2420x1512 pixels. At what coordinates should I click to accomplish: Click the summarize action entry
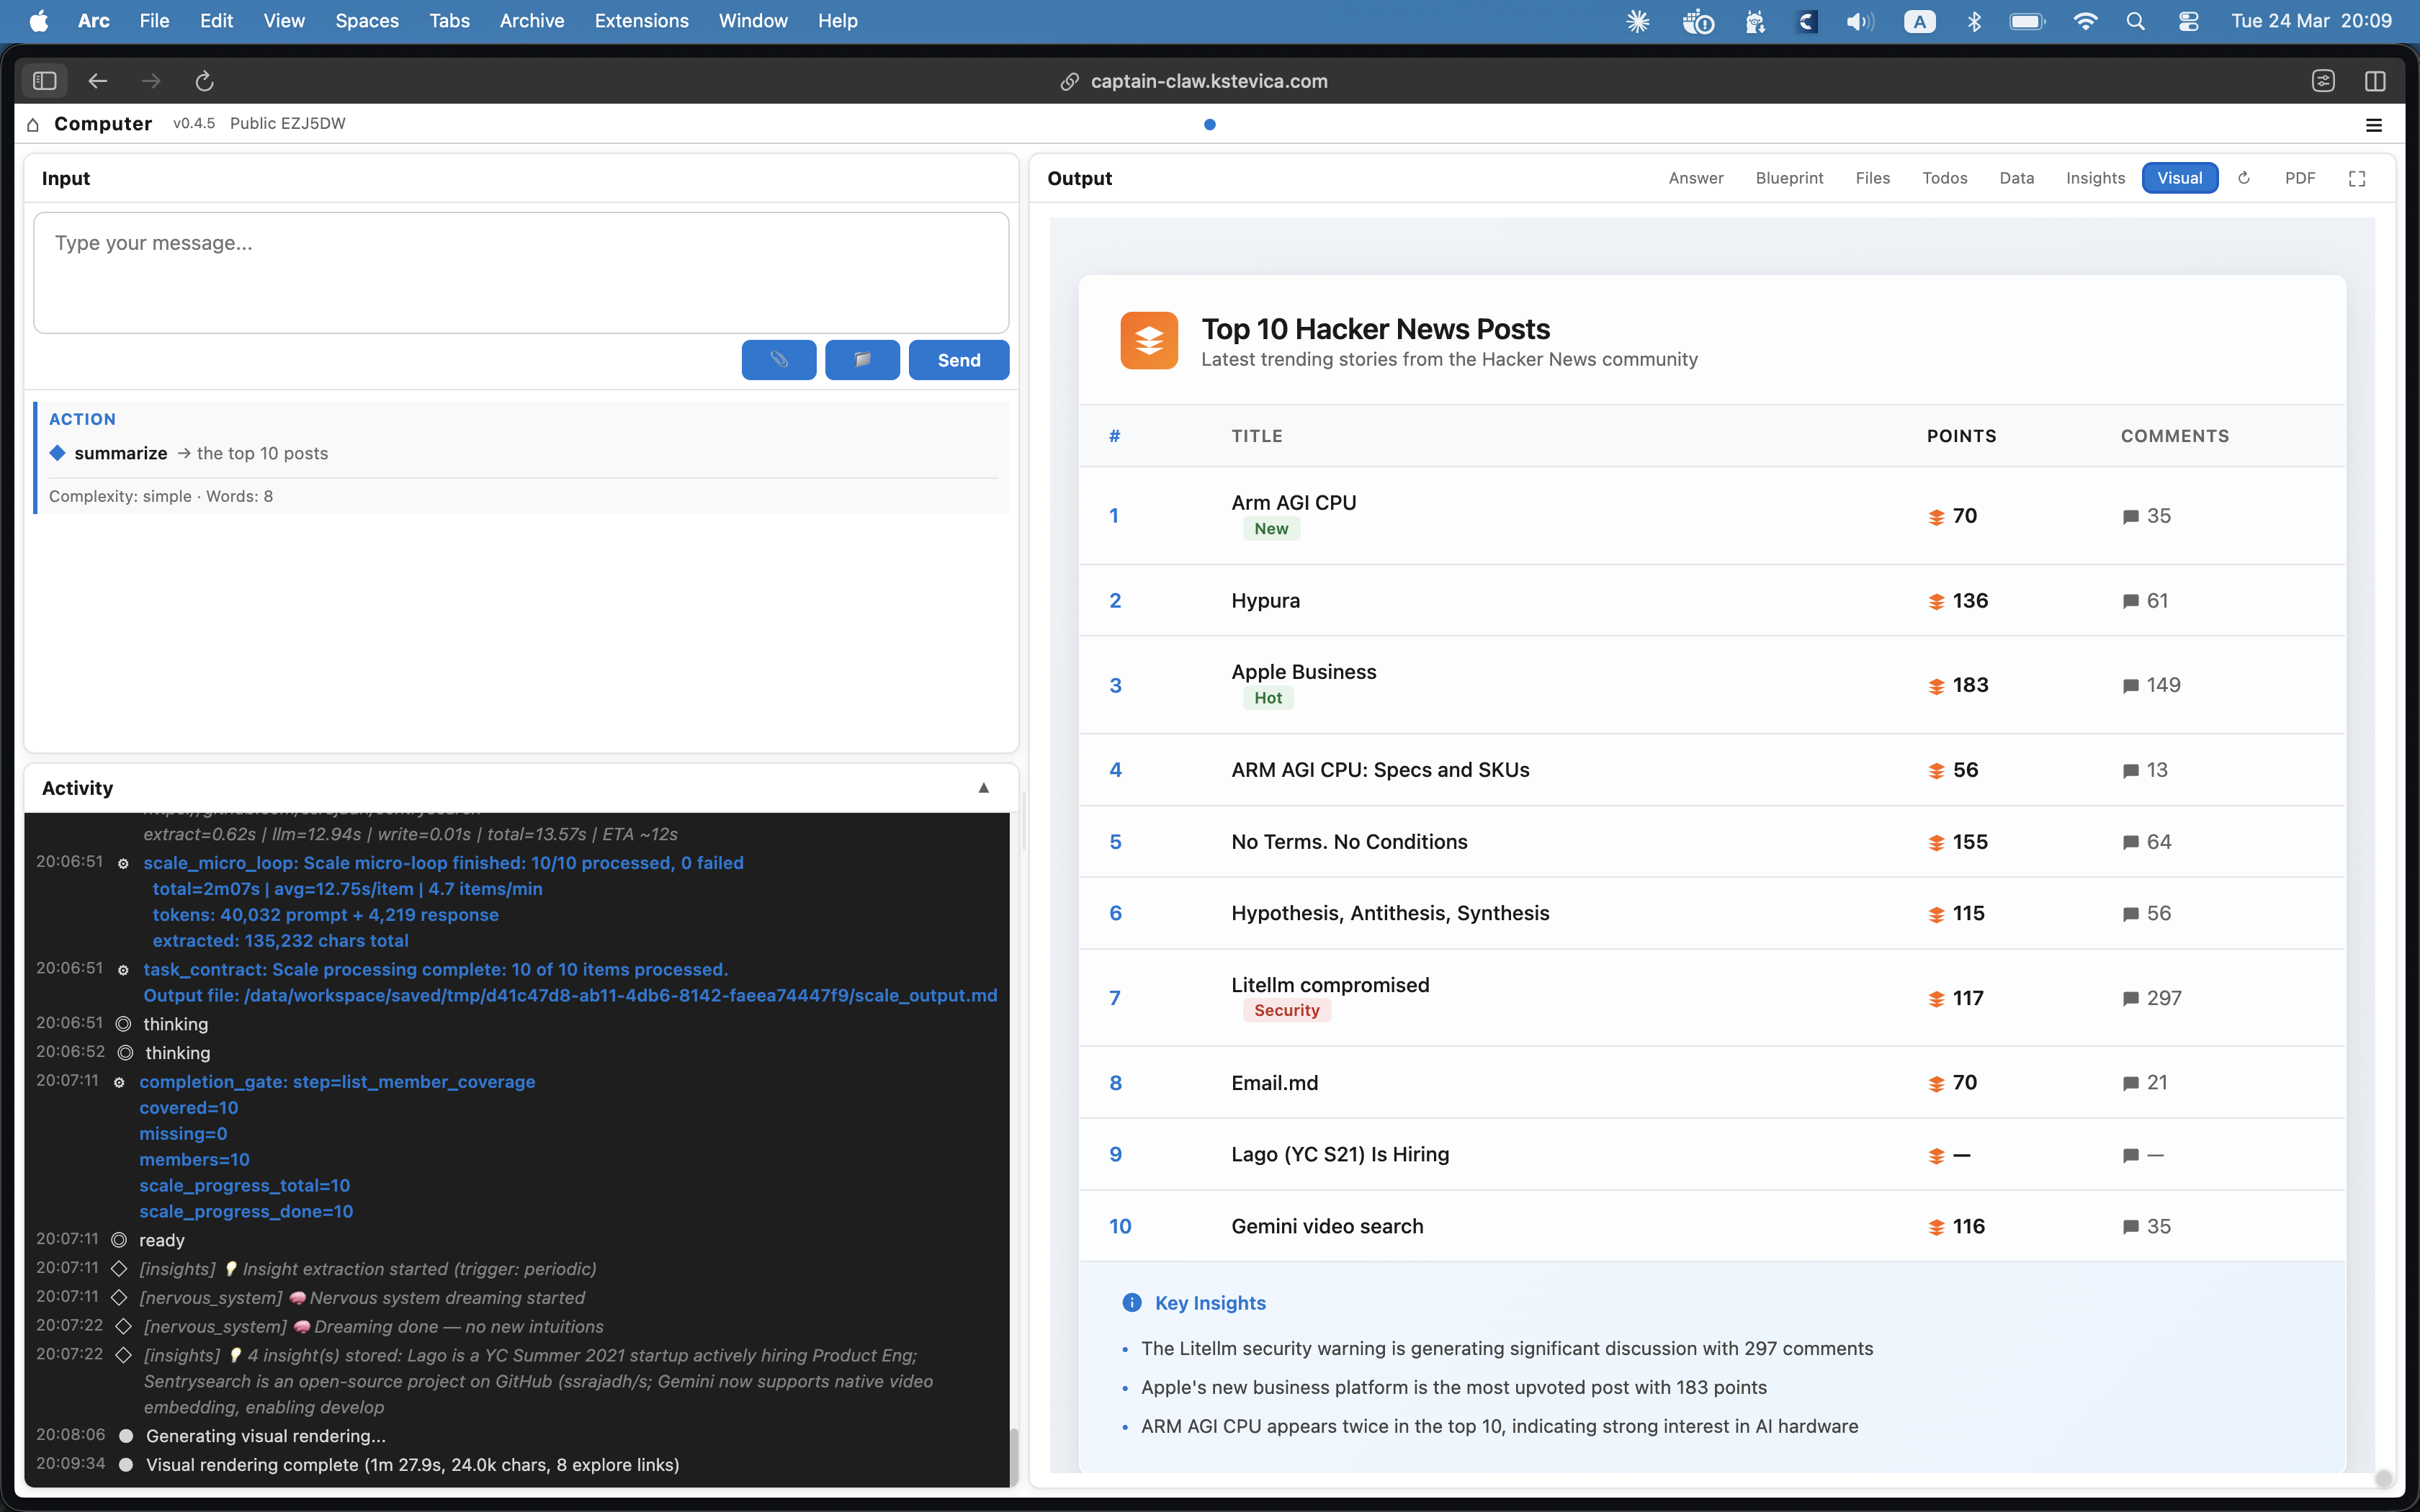[121, 453]
